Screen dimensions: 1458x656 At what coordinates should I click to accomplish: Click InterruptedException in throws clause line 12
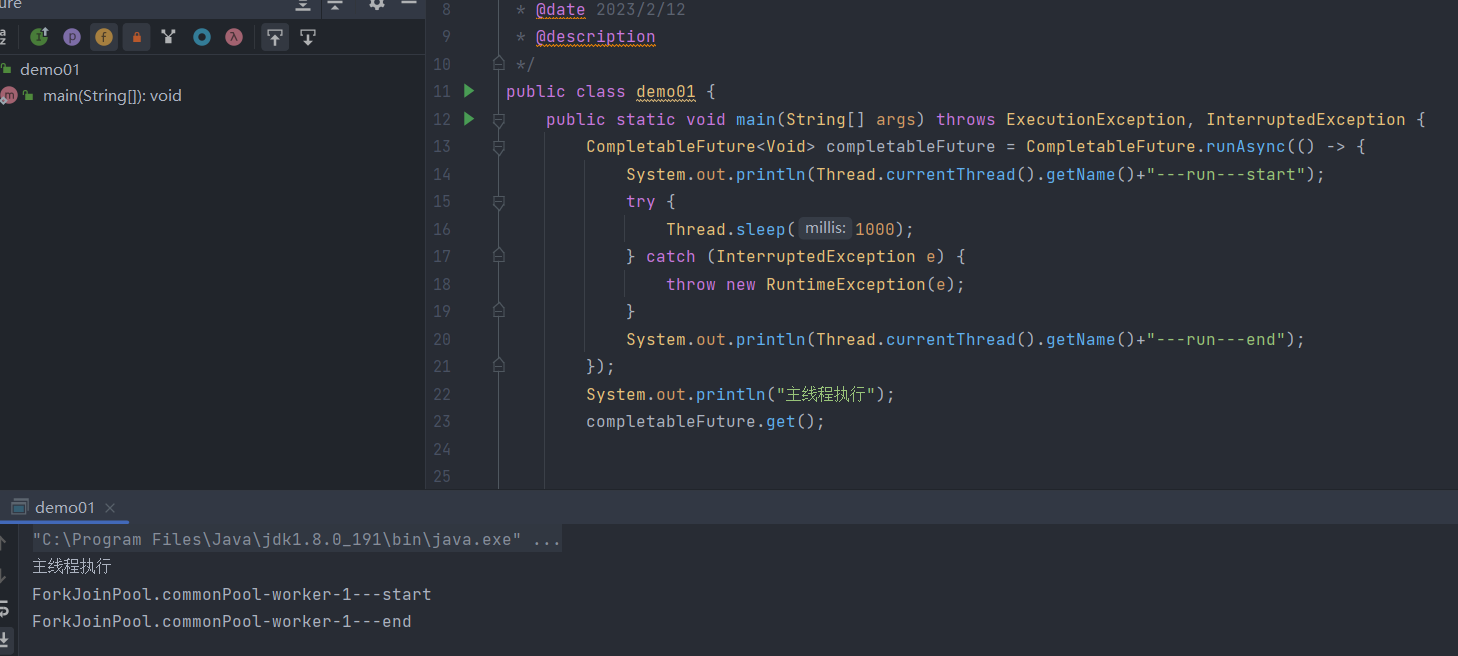1306,120
